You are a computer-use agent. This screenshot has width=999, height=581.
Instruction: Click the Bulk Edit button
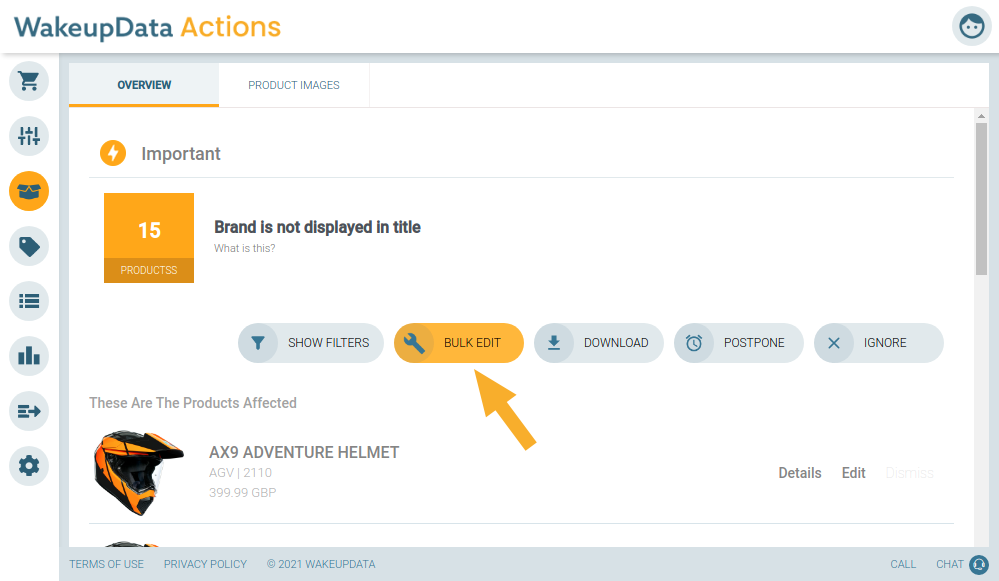[x=459, y=343]
